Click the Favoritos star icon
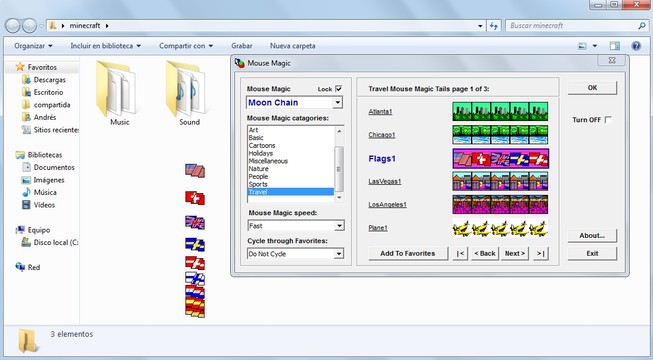Image resolution: width=653 pixels, height=360 pixels. coord(20,67)
